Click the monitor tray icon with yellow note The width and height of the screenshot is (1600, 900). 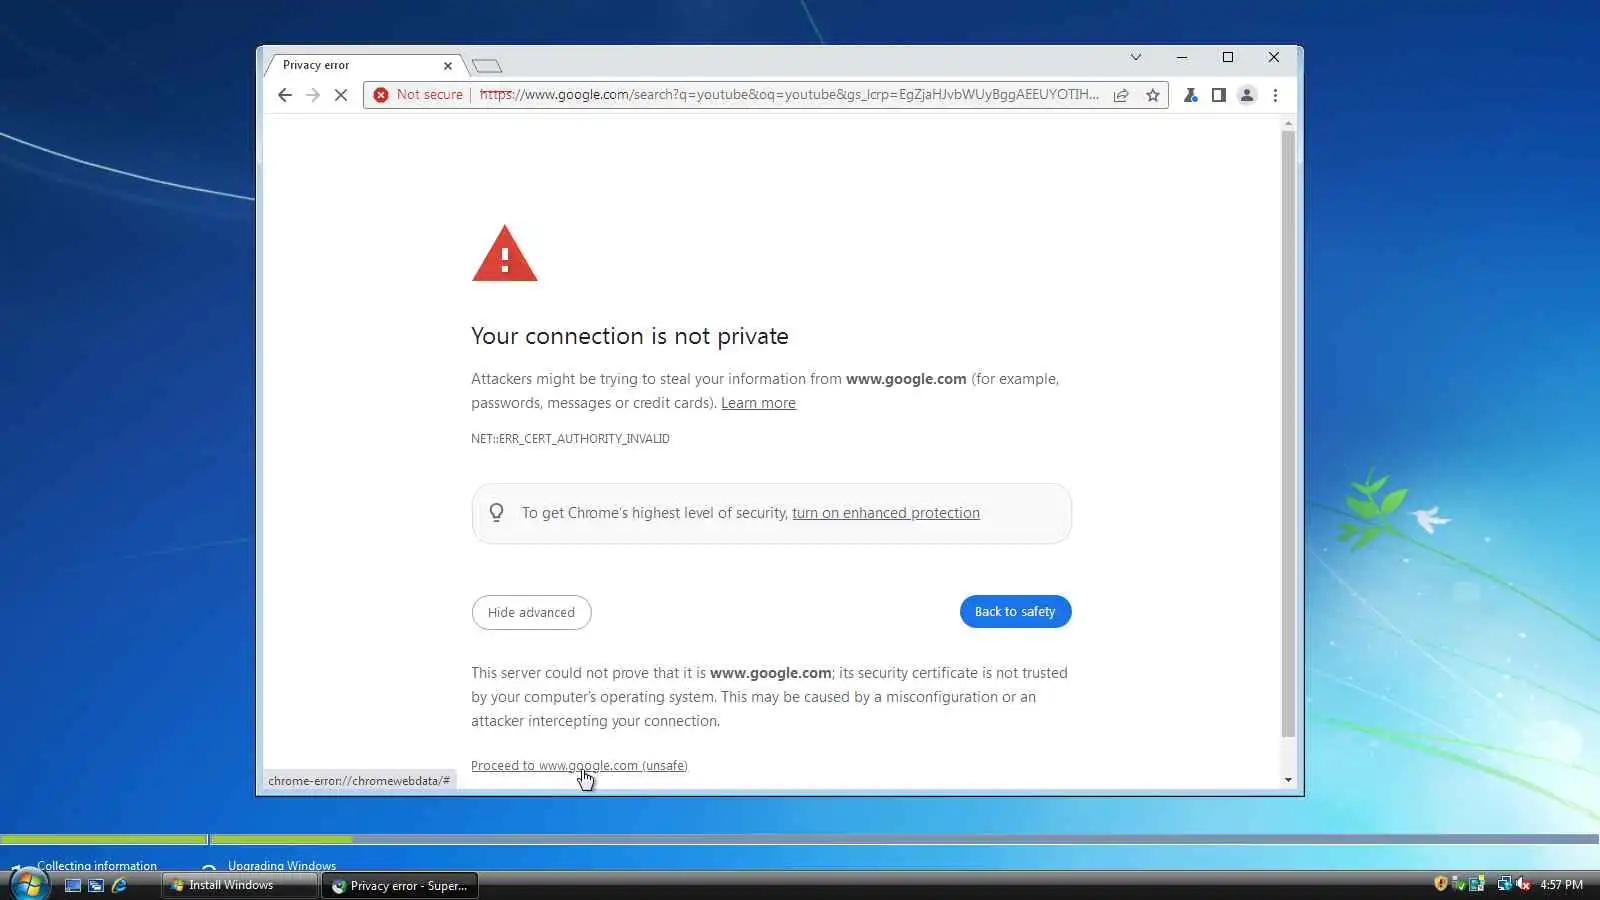click(1476, 884)
